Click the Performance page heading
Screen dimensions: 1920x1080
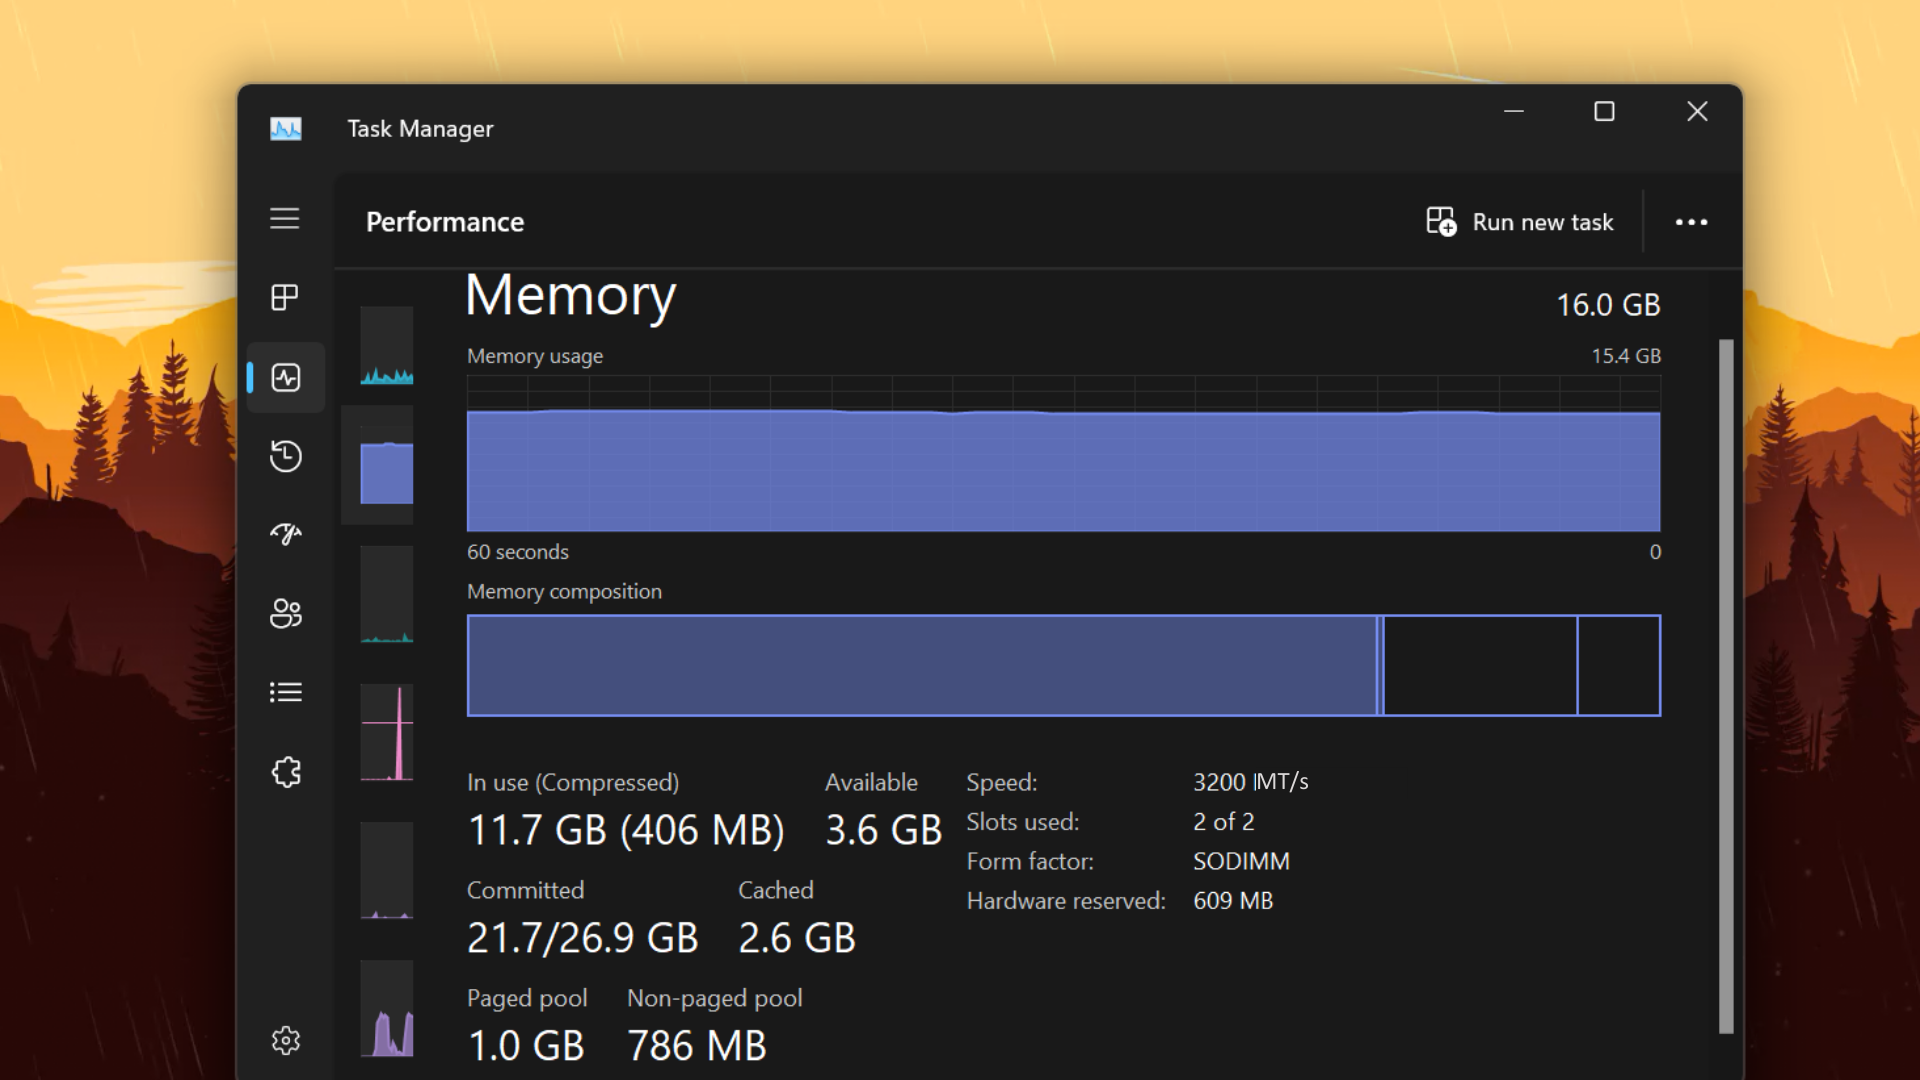(x=445, y=222)
